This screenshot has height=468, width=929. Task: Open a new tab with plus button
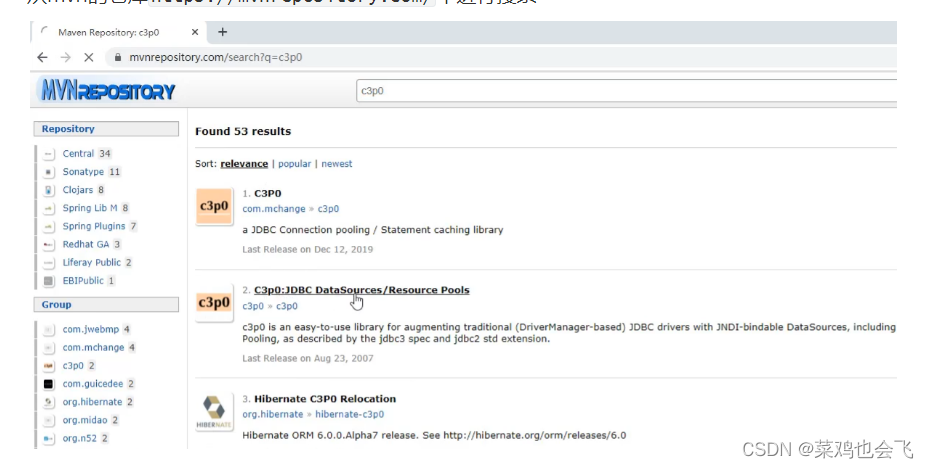pos(223,32)
